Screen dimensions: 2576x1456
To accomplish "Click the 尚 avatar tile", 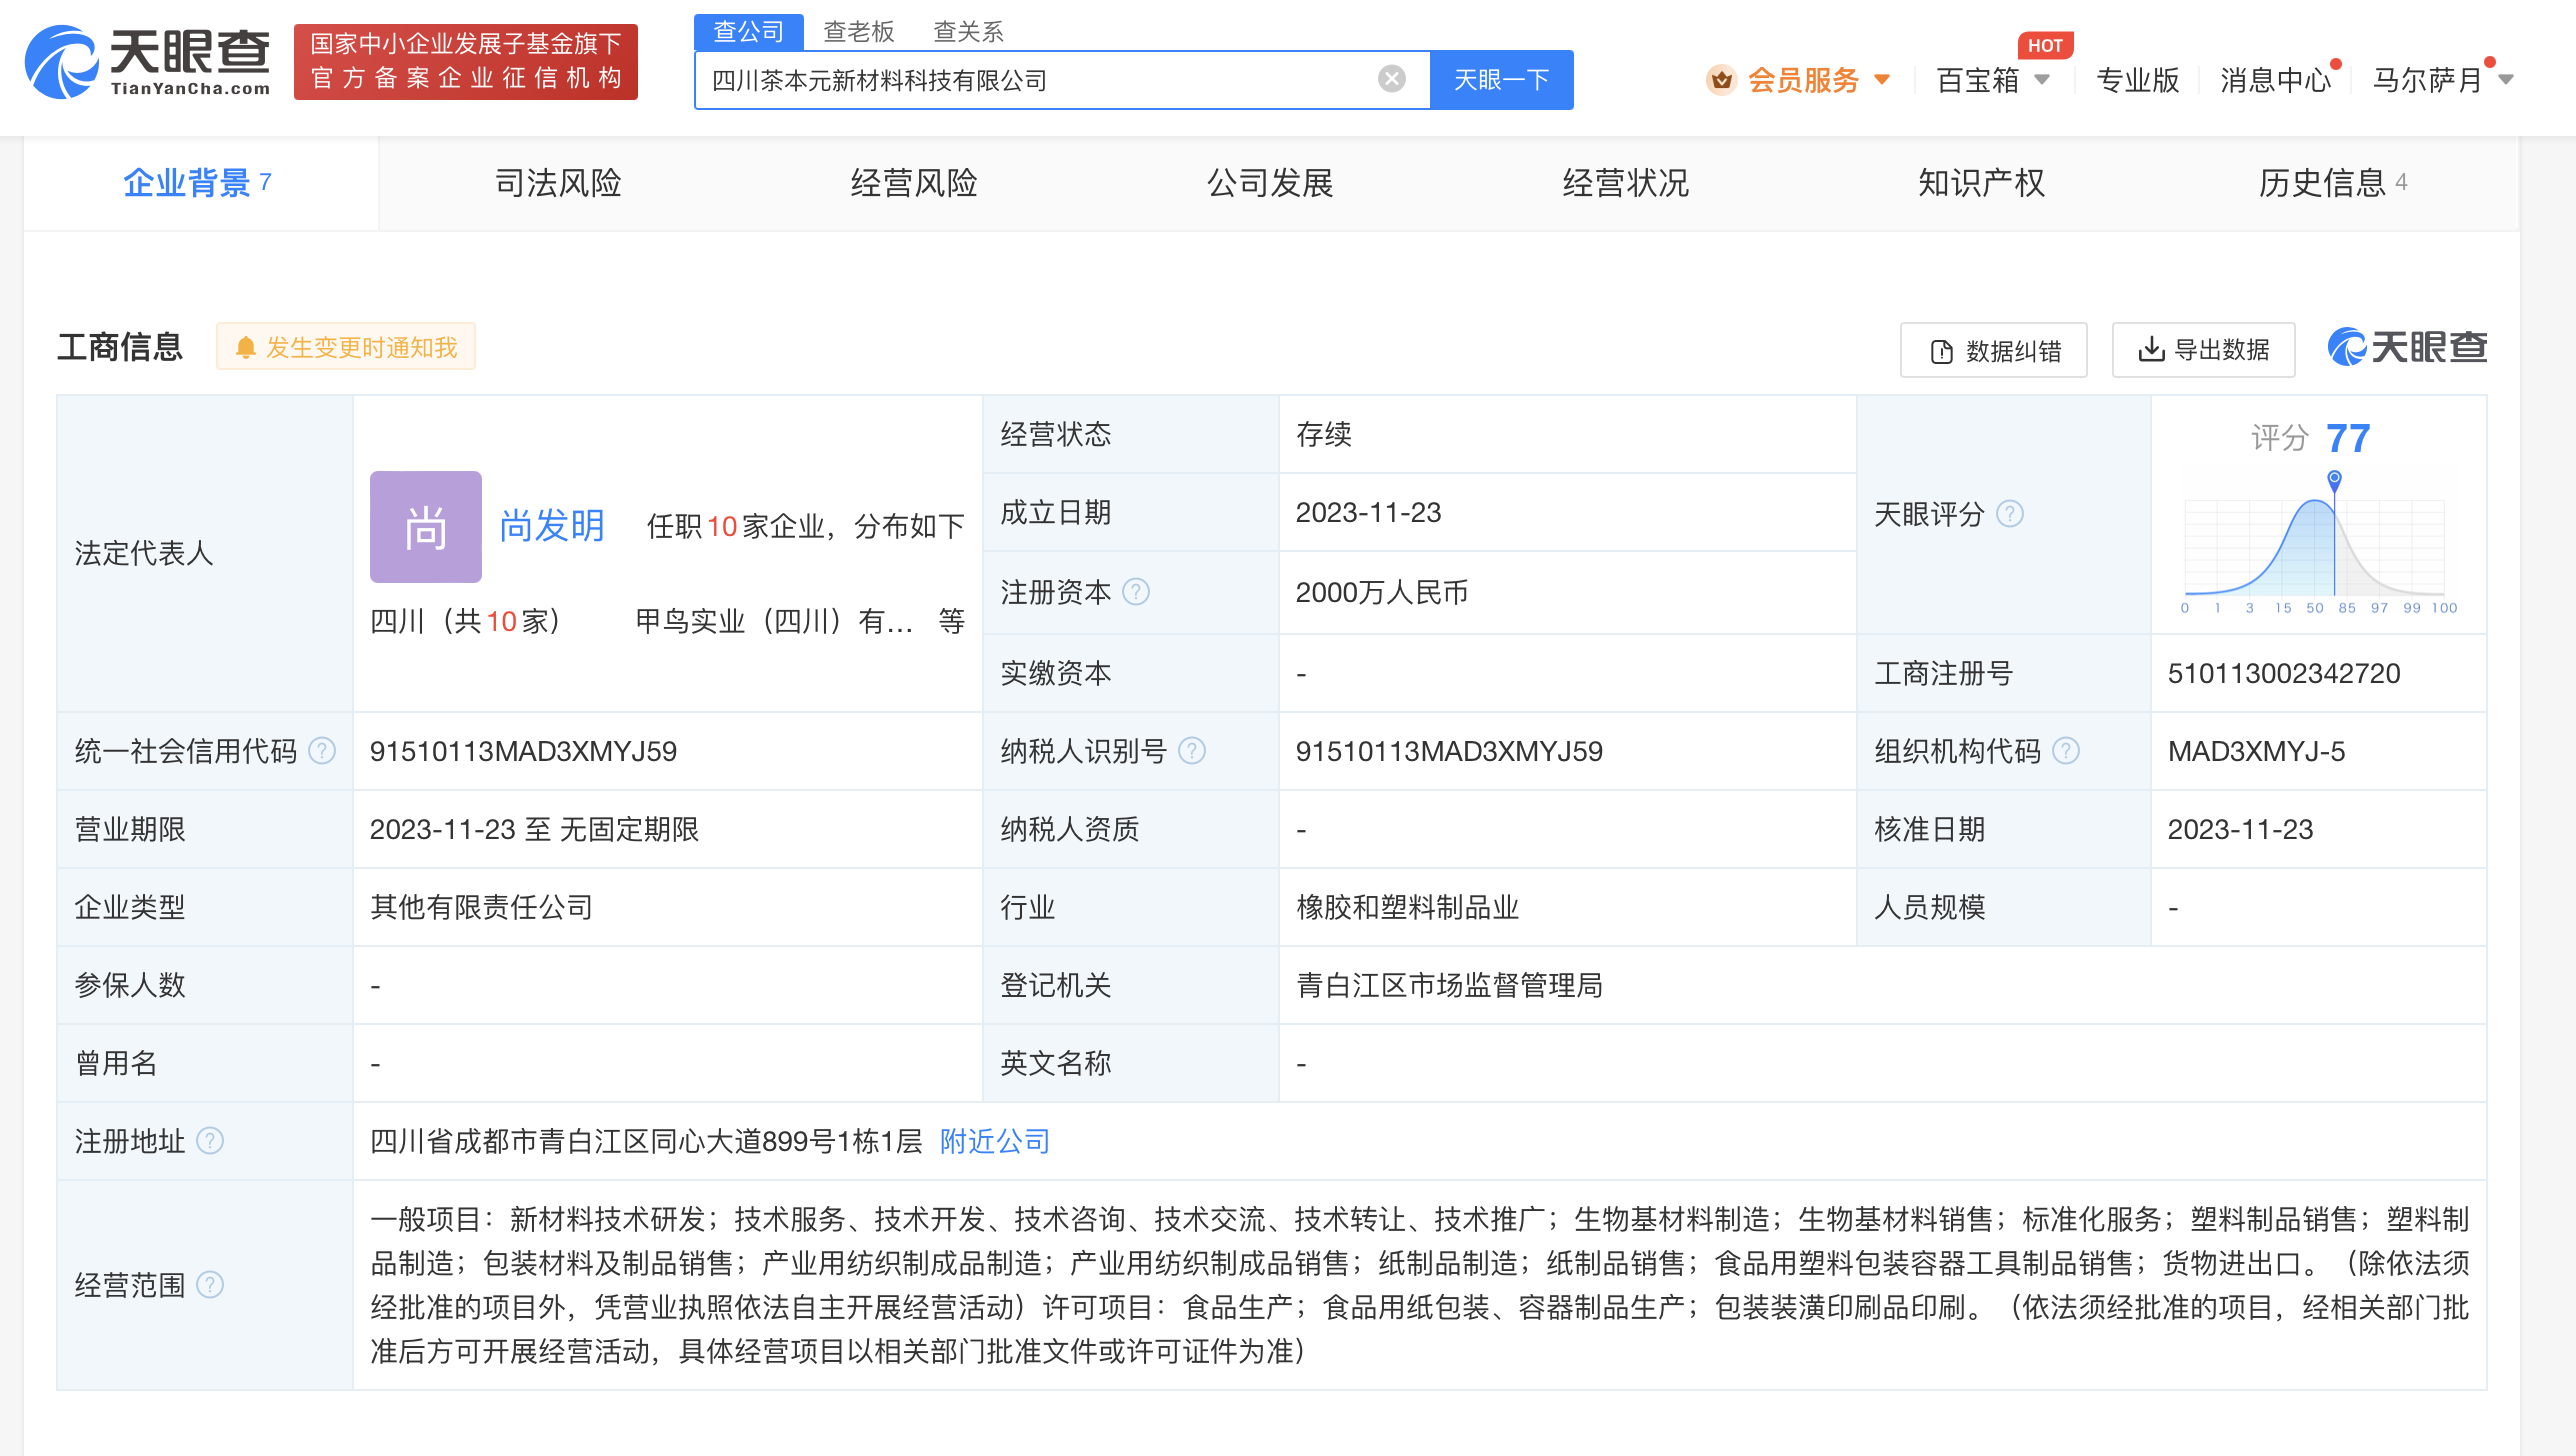I will coord(426,527).
